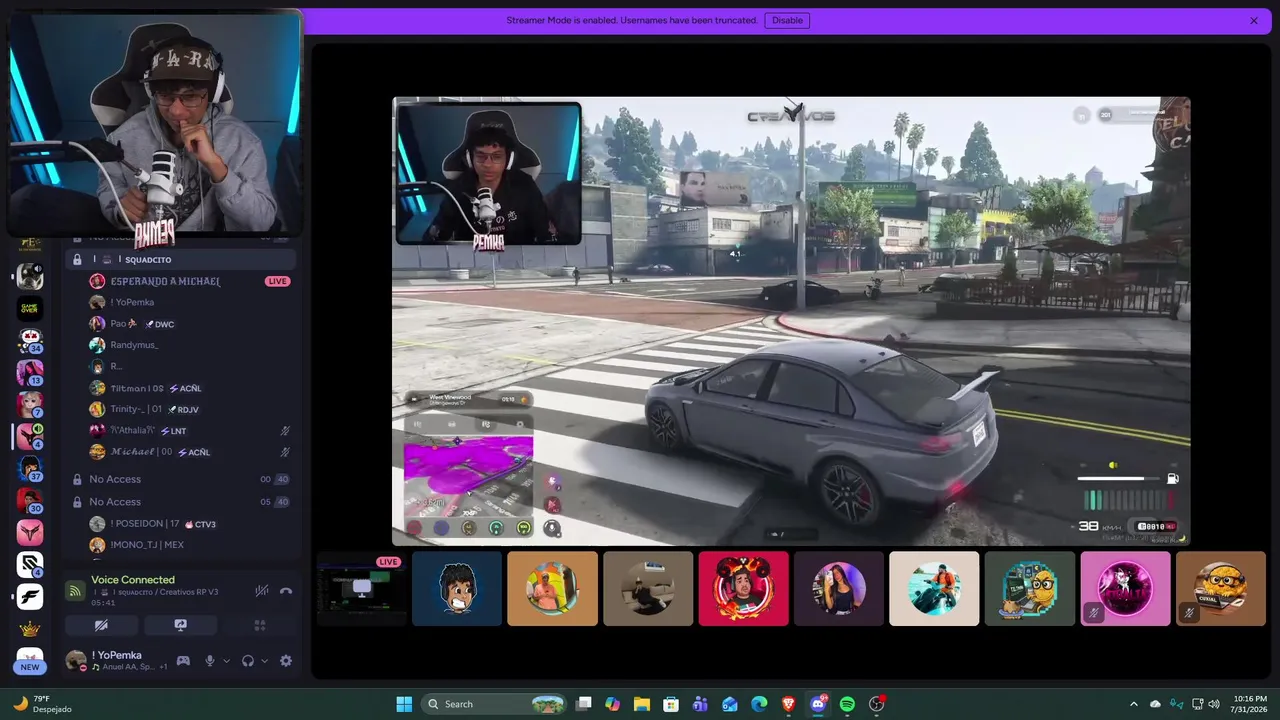This screenshot has width=1280, height=720.
Task: Open Discord user settings gear
Action: point(286,661)
